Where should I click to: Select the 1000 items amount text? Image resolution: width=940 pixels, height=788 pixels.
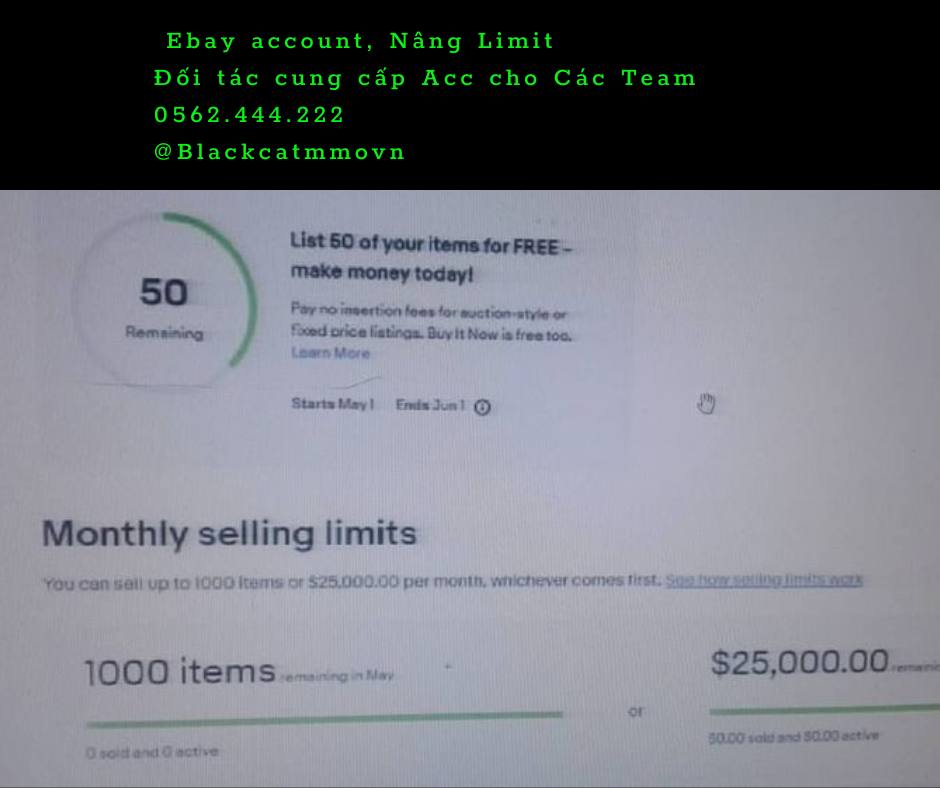point(180,670)
